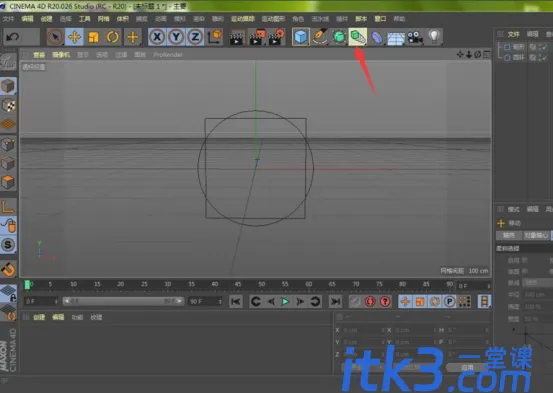Toggle Enable Snap magnet icon
The width and height of the screenshot is (553, 393).
coord(8,269)
